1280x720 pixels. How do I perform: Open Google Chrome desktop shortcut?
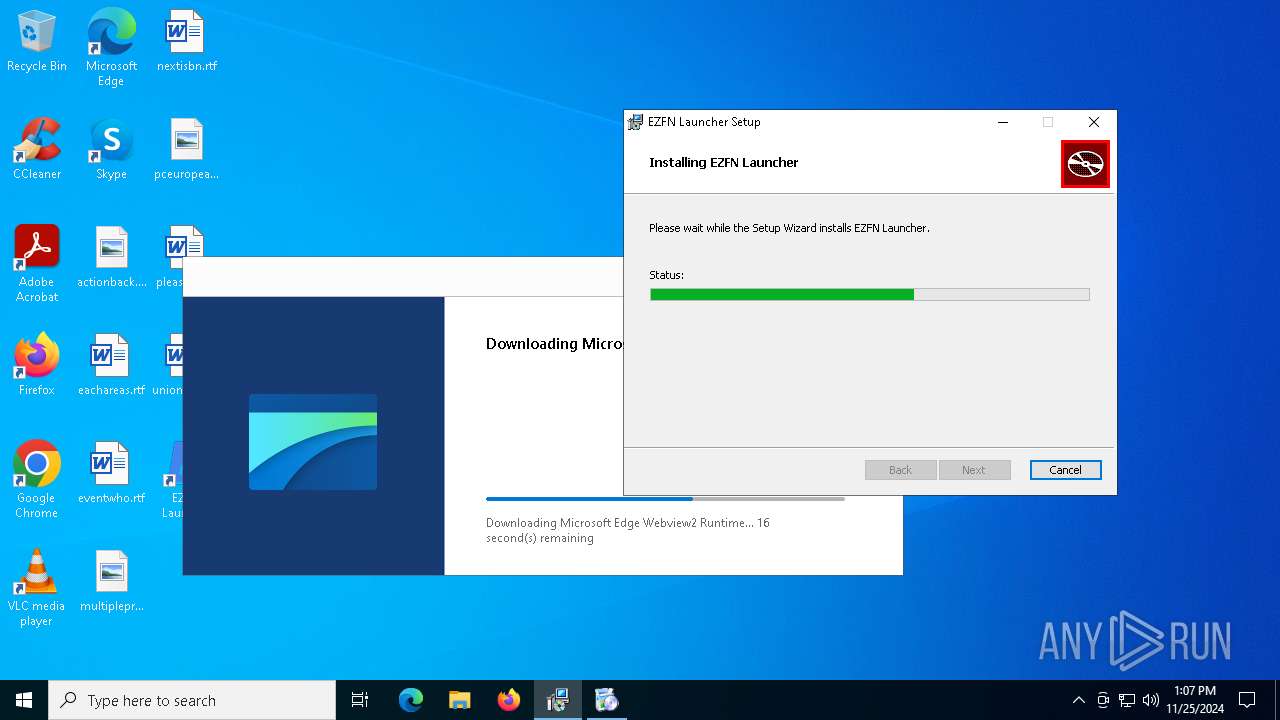click(37, 479)
